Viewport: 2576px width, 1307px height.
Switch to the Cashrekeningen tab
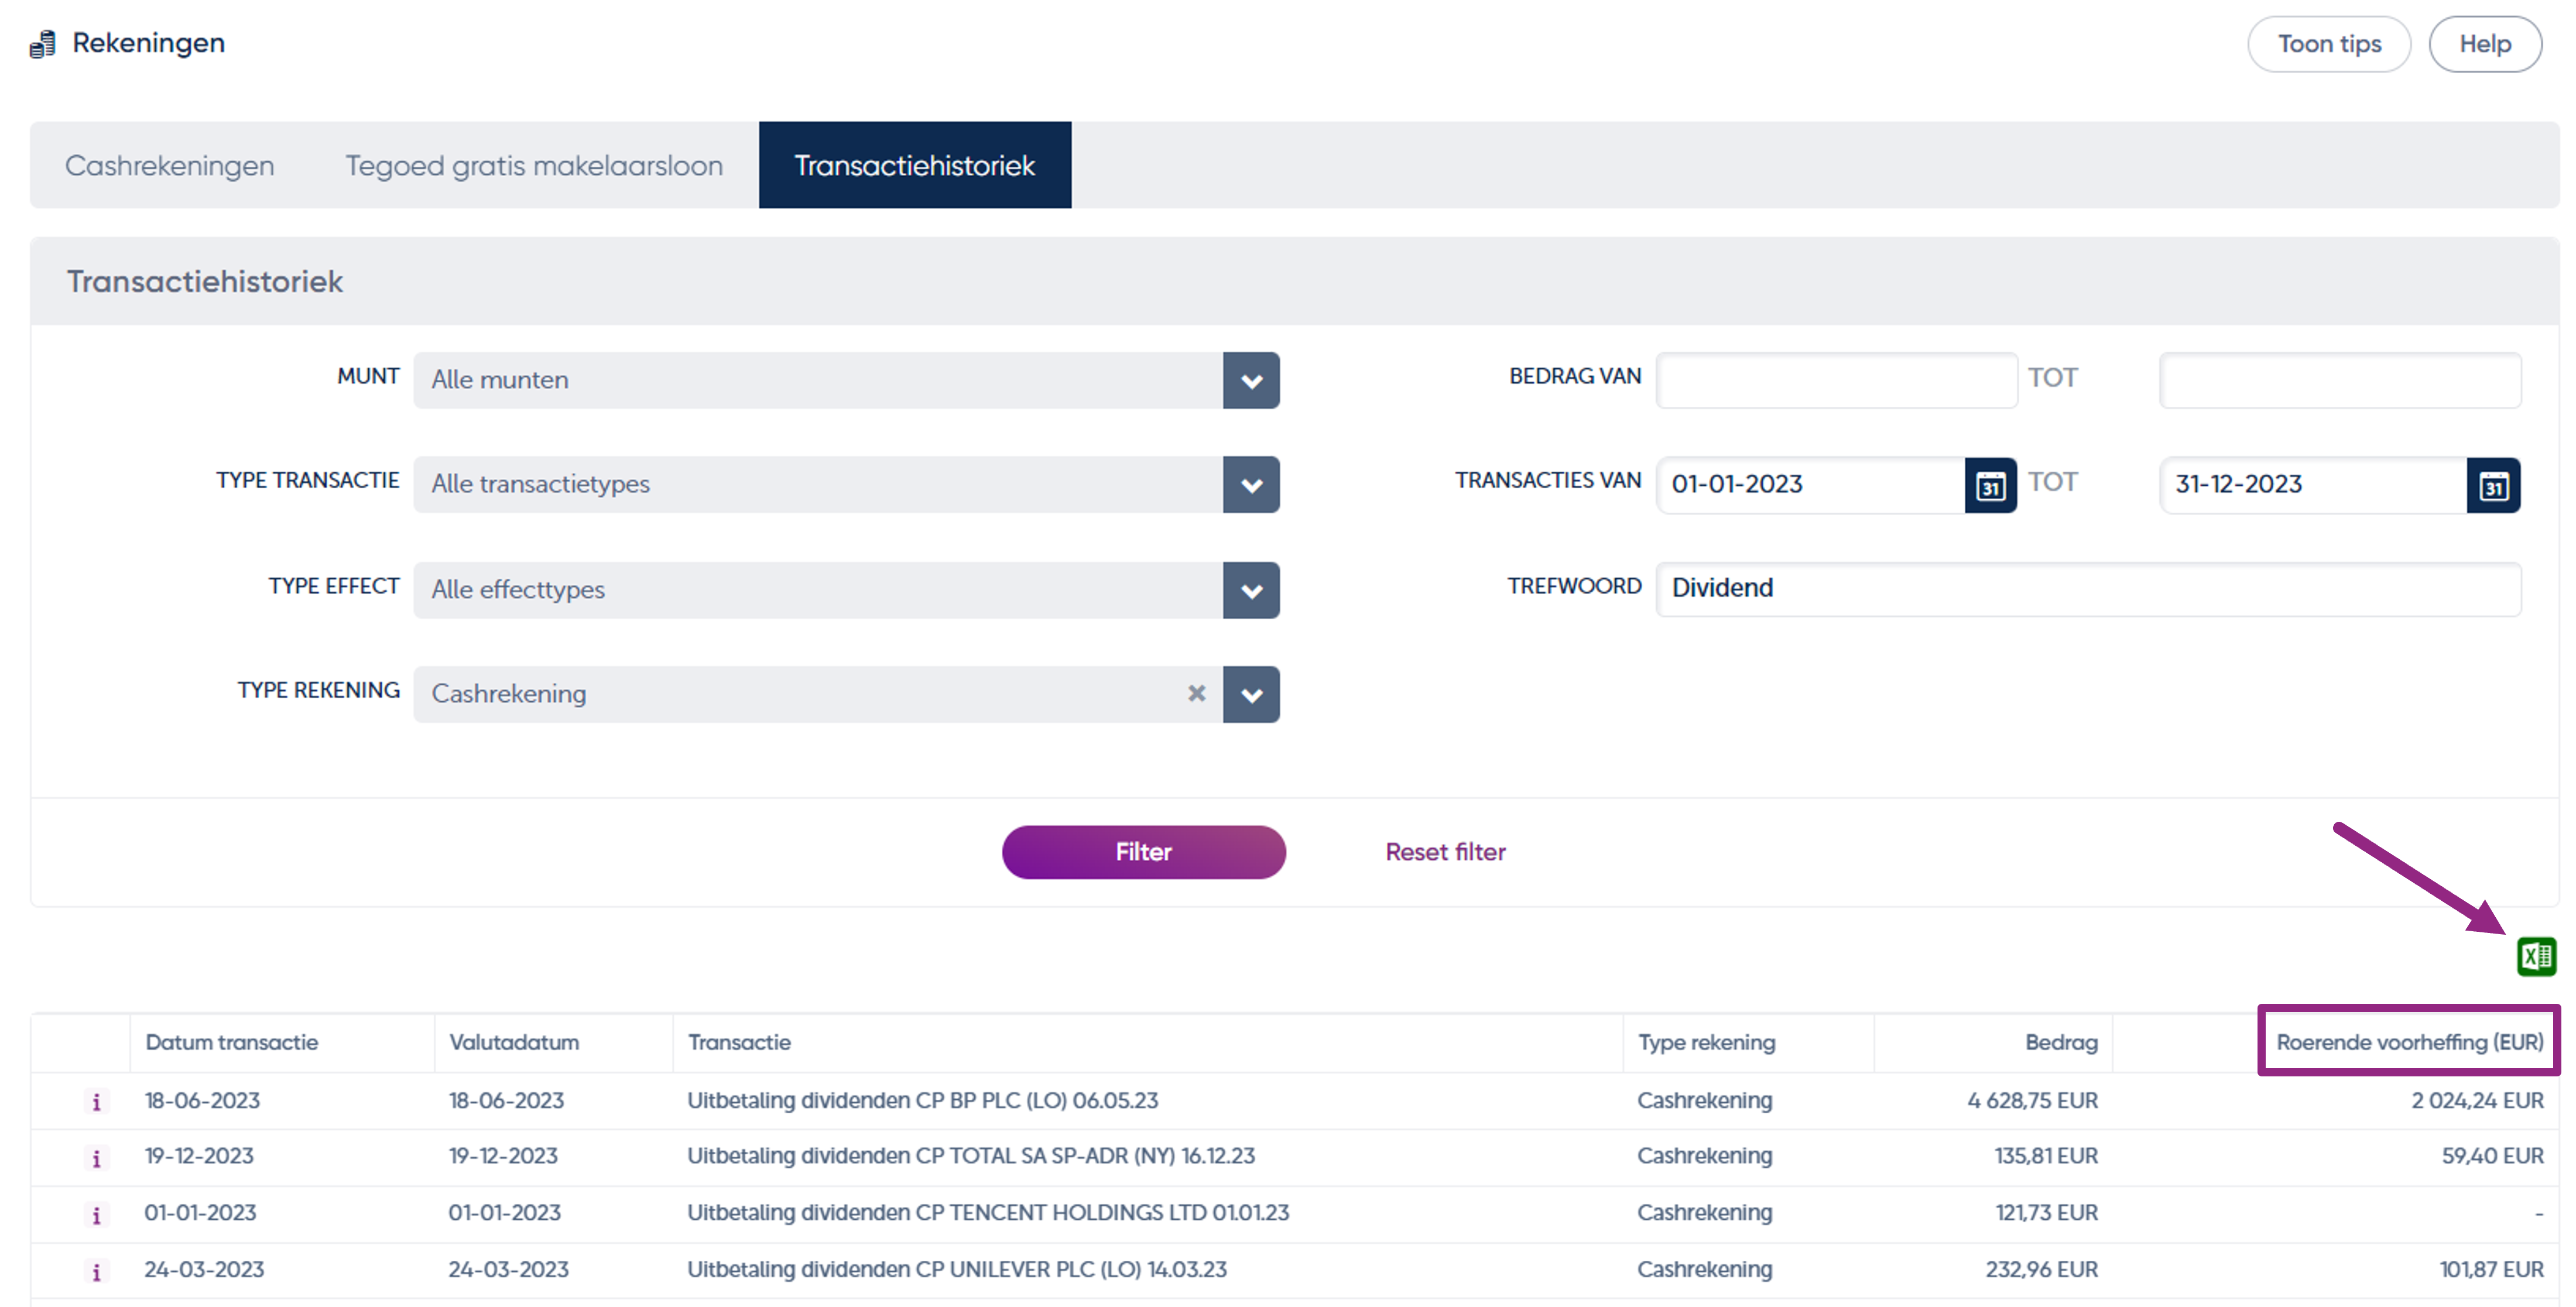point(170,165)
